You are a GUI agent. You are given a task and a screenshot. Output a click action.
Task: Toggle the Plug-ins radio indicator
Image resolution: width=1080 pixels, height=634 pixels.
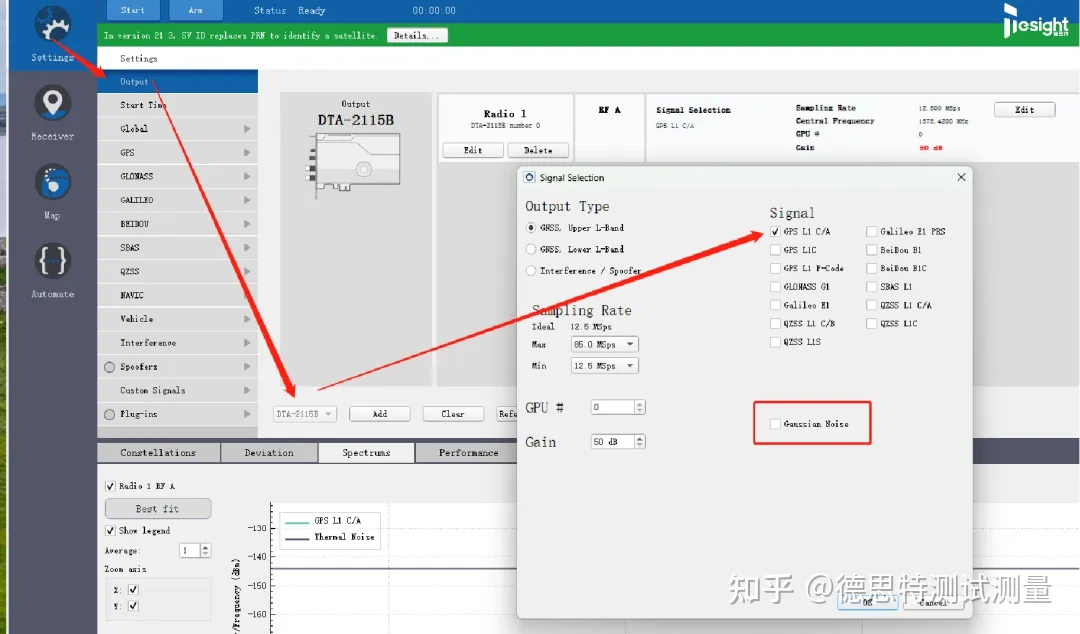coord(109,414)
